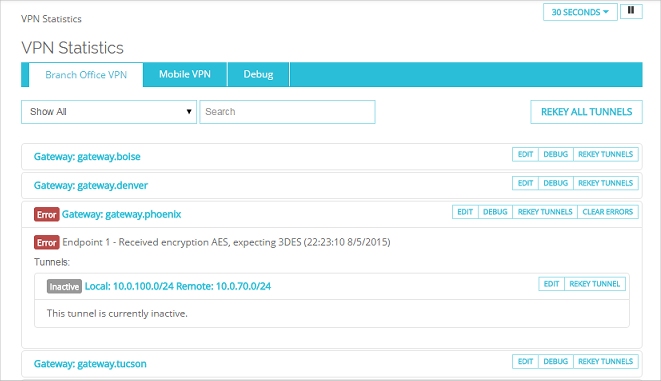Viewport: 661px width, 381px height.
Task: Debug the gateway.boise gateway
Action: [x=556, y=154]
